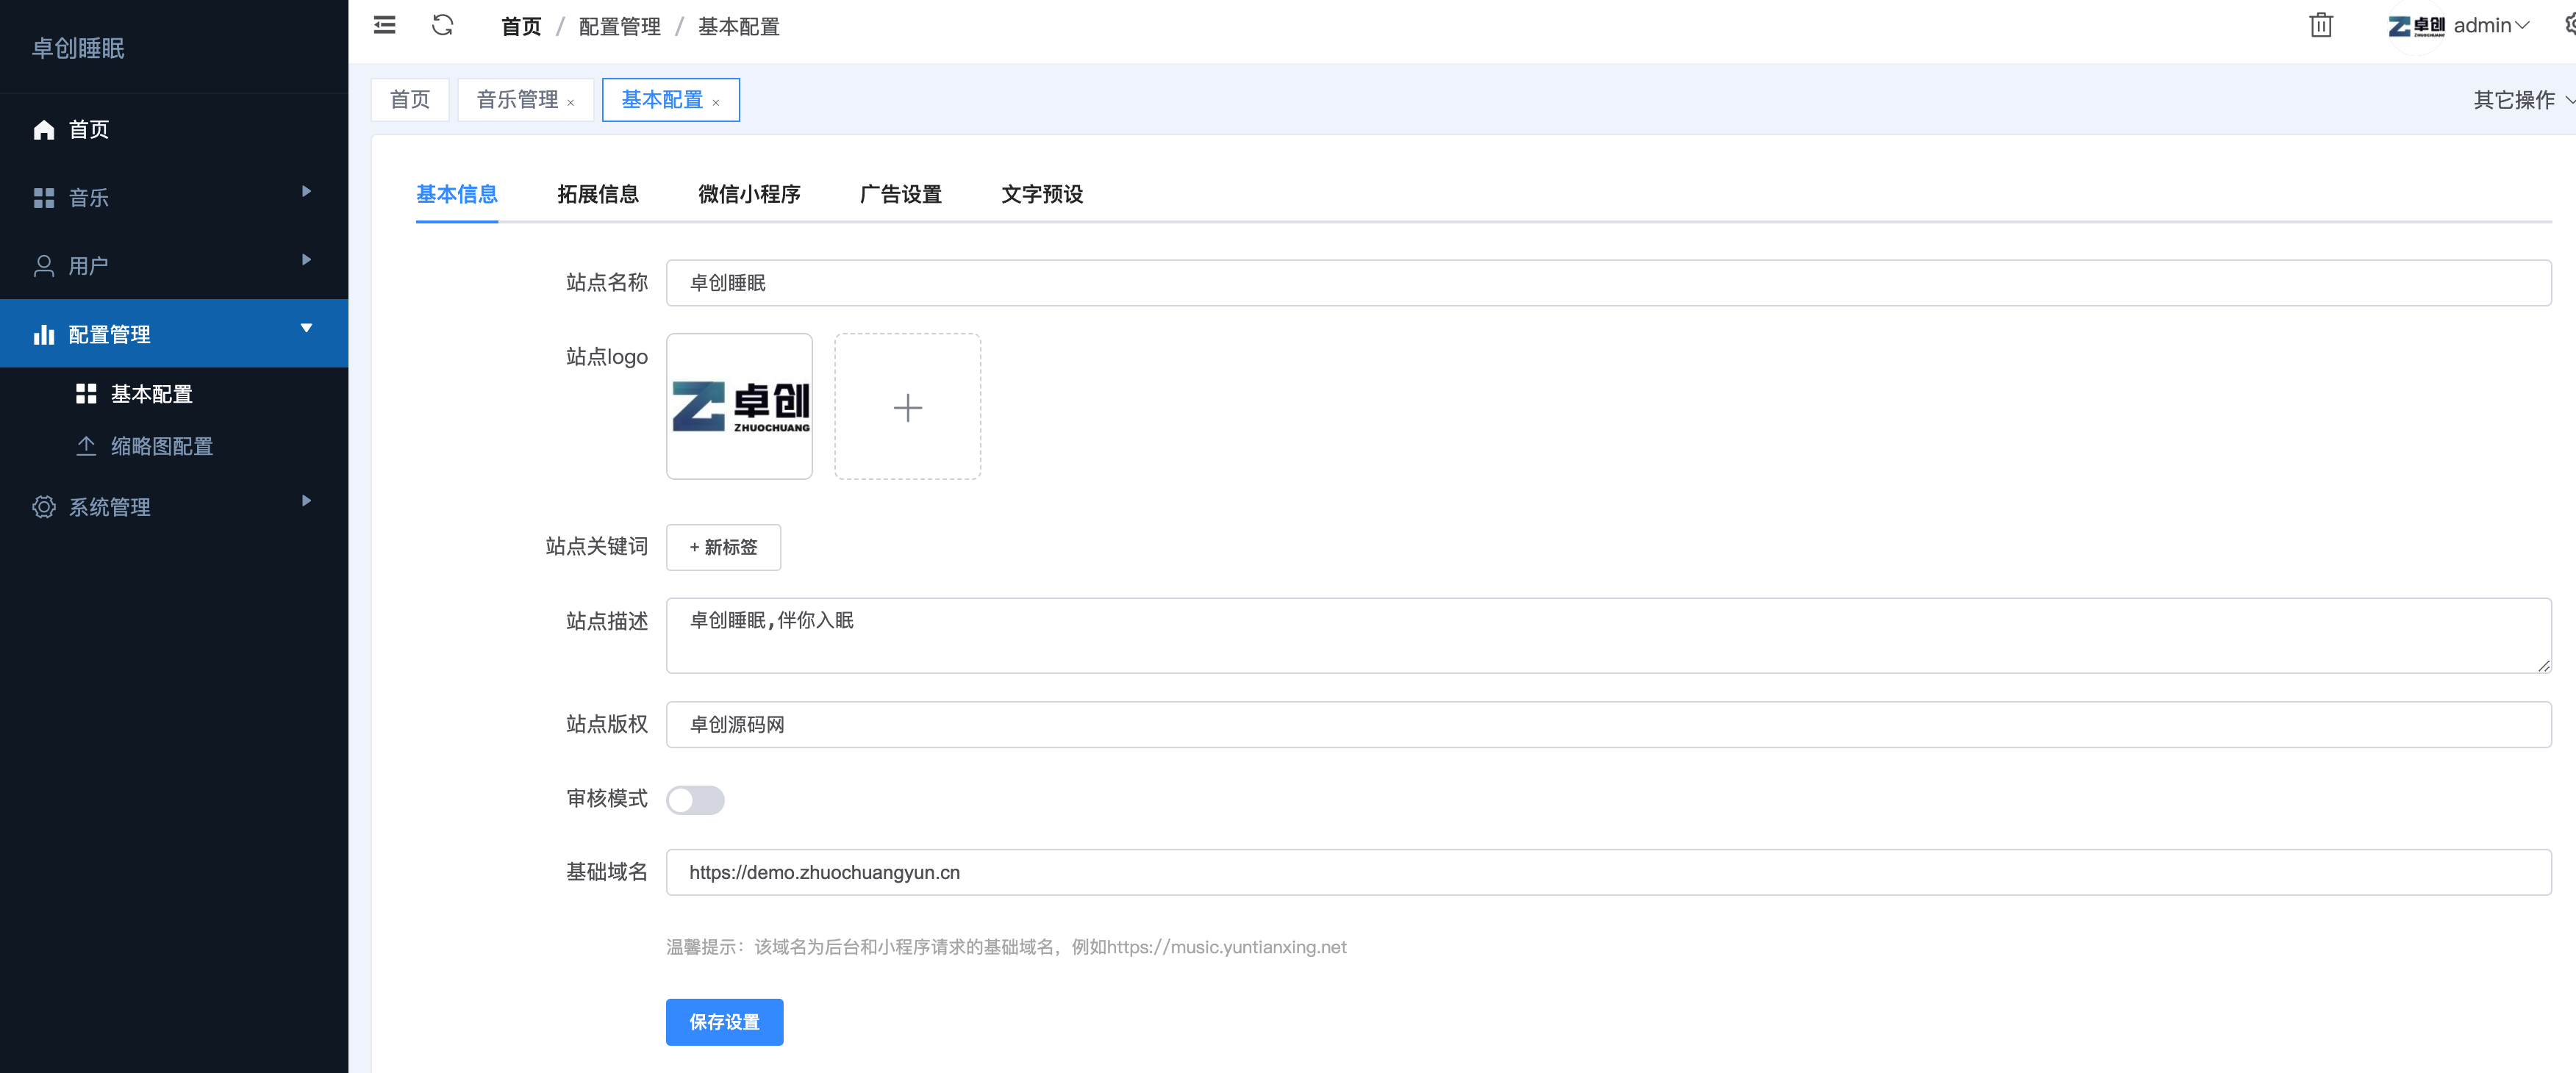Switch to the 微信小程序 tab

click(x=749, y=194)
